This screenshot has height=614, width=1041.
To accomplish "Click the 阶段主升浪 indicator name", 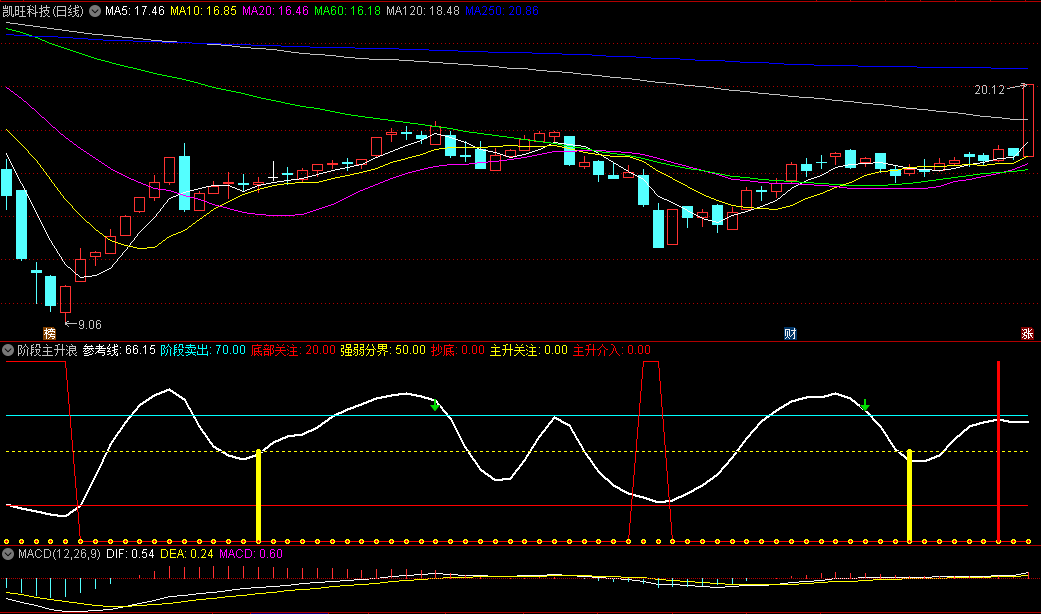I will [47, 350].
